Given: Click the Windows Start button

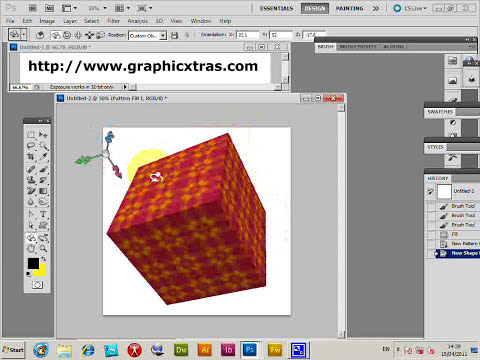Looking at the screenshot, I should 13,350.
